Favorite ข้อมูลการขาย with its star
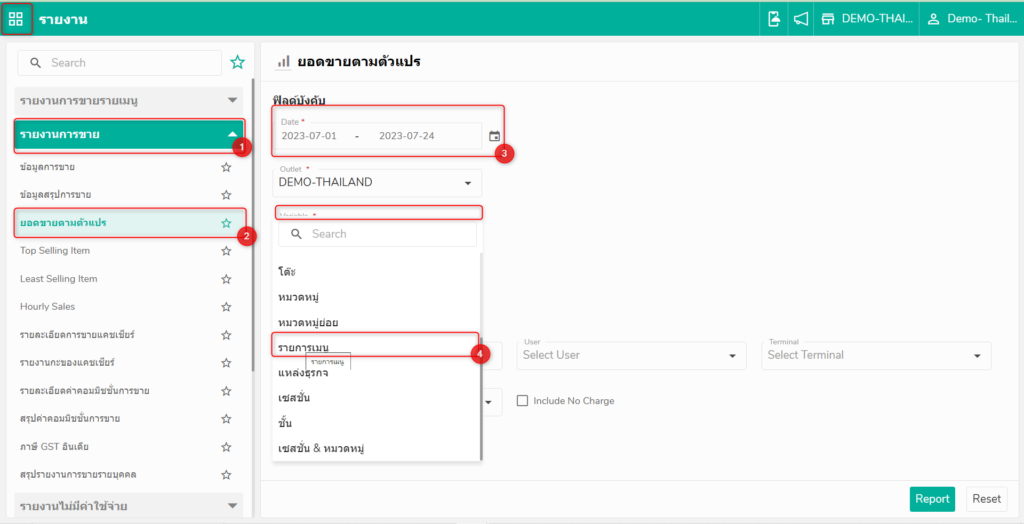Image resolution: width=1024 pixels, height=524 pixels. [x=226, y=167]
